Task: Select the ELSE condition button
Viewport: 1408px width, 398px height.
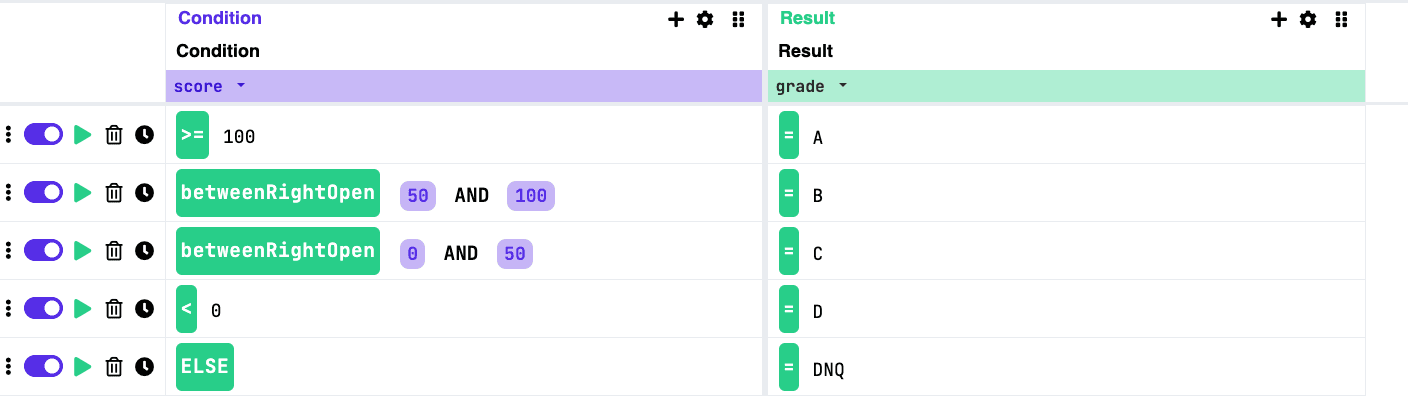Action: tap(205, 367)
